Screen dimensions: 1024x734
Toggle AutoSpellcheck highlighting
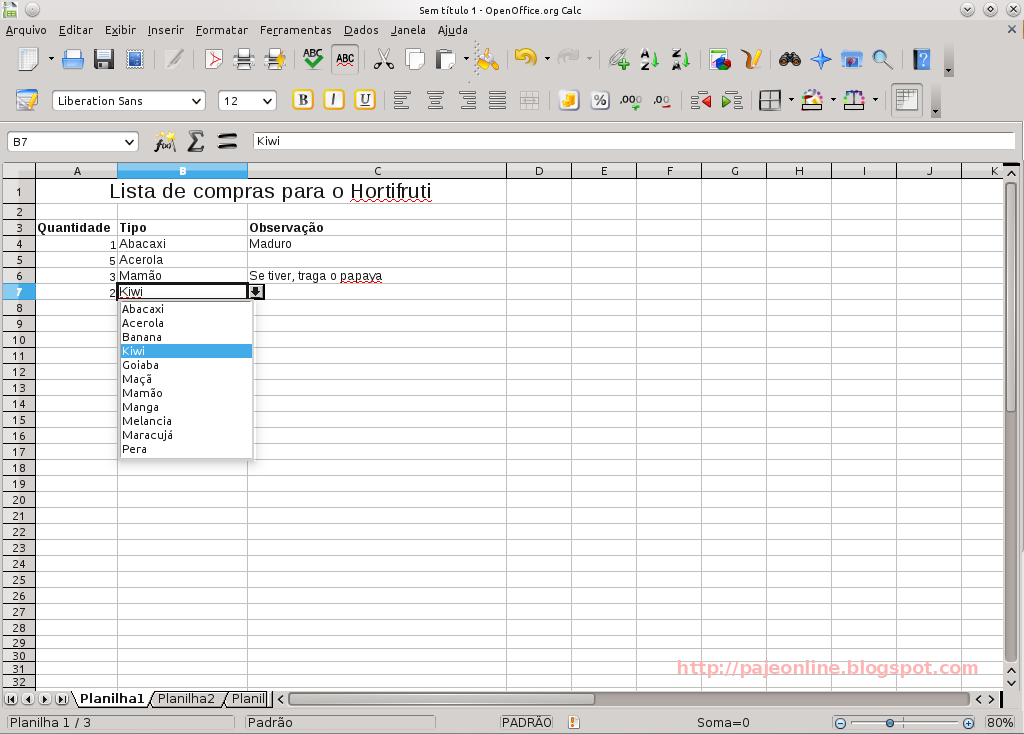coord(344,59)
